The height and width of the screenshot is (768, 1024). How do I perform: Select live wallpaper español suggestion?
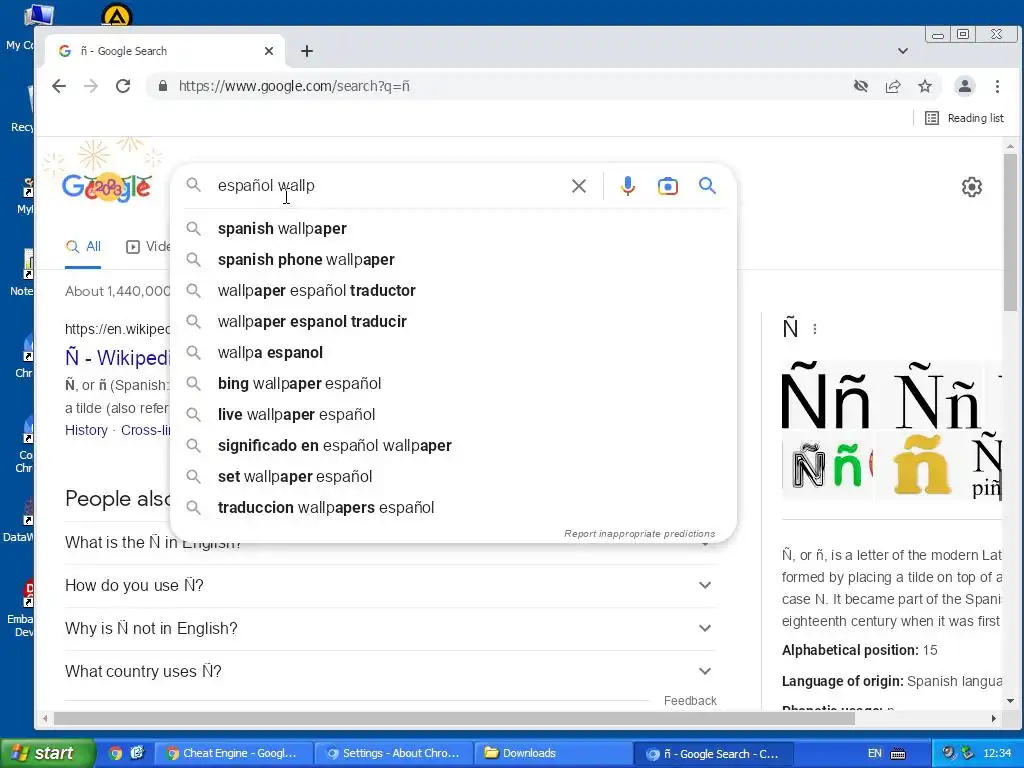pyautogui.click(x=453, y=415)
